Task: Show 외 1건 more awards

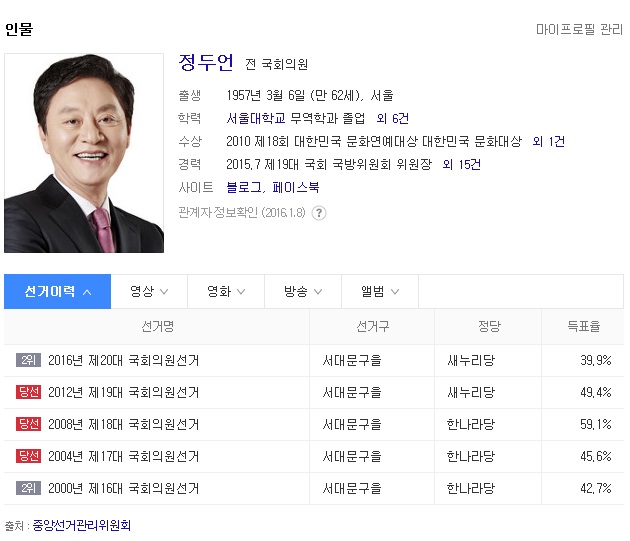Action: (x=548, y=141)
